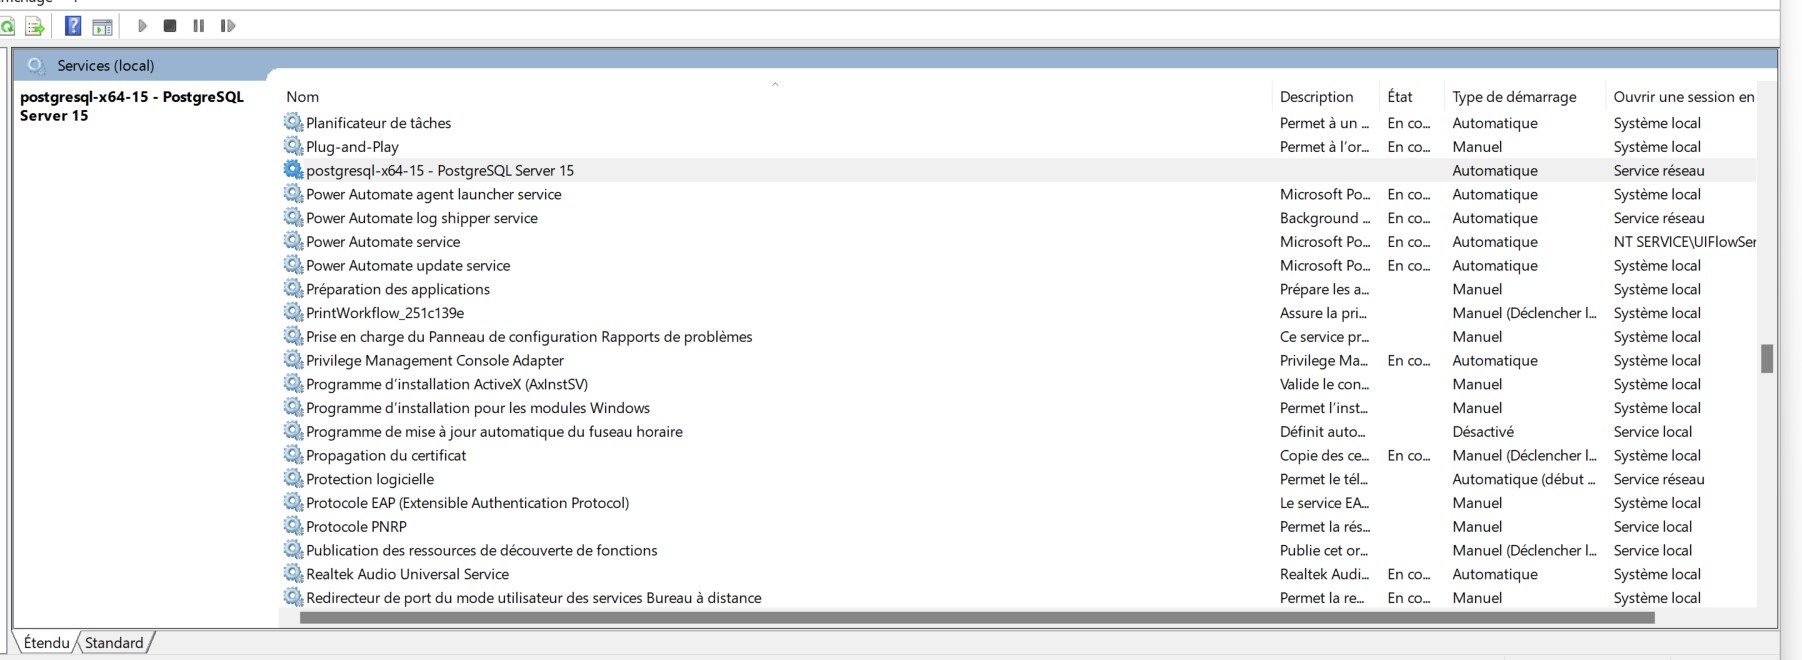Select Power Automate agent launcher service name
1802x660 pixels.
pos(433,194)
